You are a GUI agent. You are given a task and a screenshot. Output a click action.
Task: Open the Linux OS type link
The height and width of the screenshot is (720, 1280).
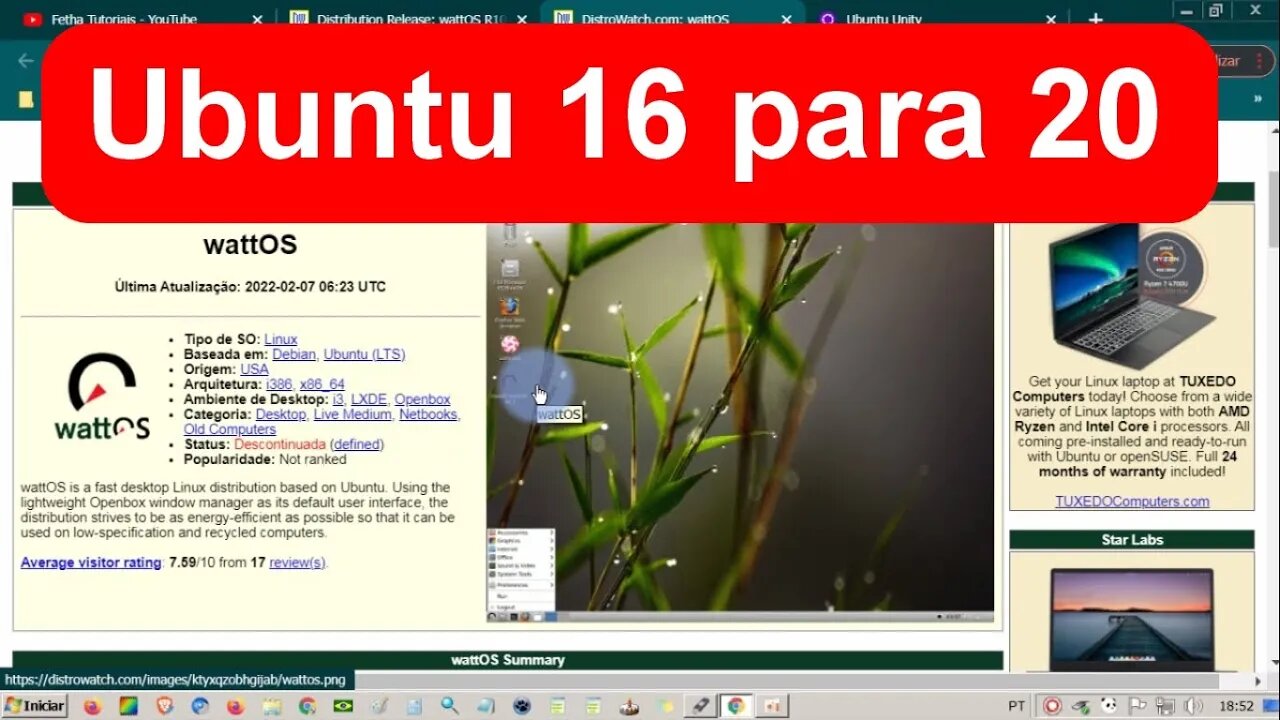pyautogui.click(x=280, y=339)
